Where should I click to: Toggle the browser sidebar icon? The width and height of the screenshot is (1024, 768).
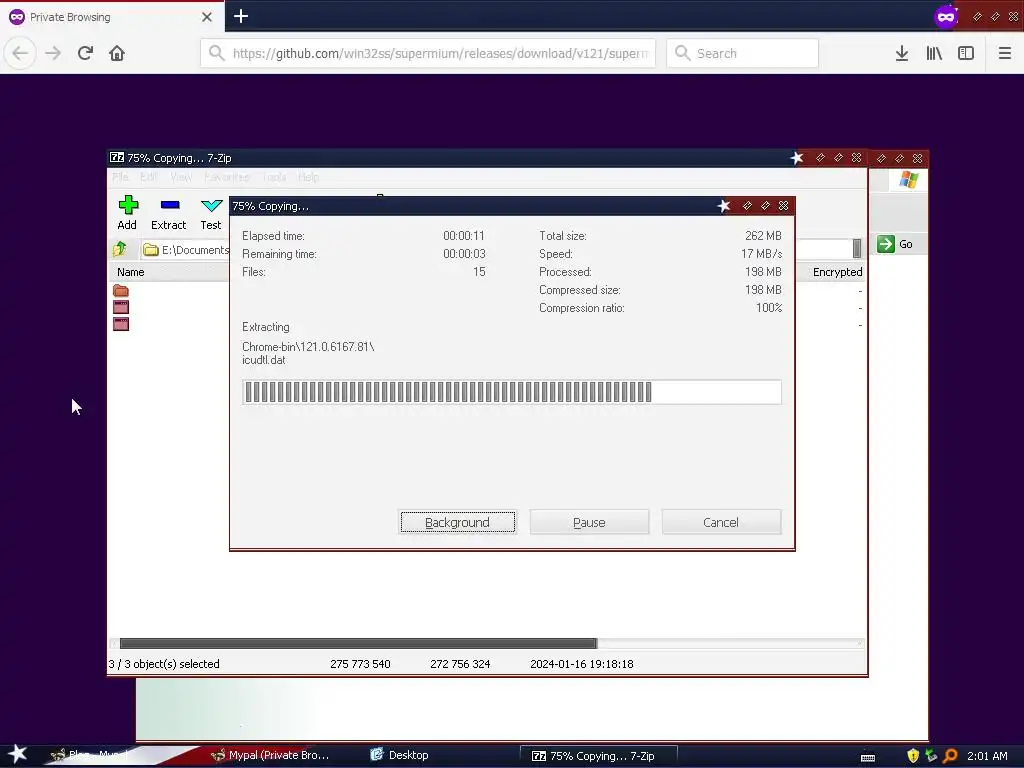tap(966, 53)
